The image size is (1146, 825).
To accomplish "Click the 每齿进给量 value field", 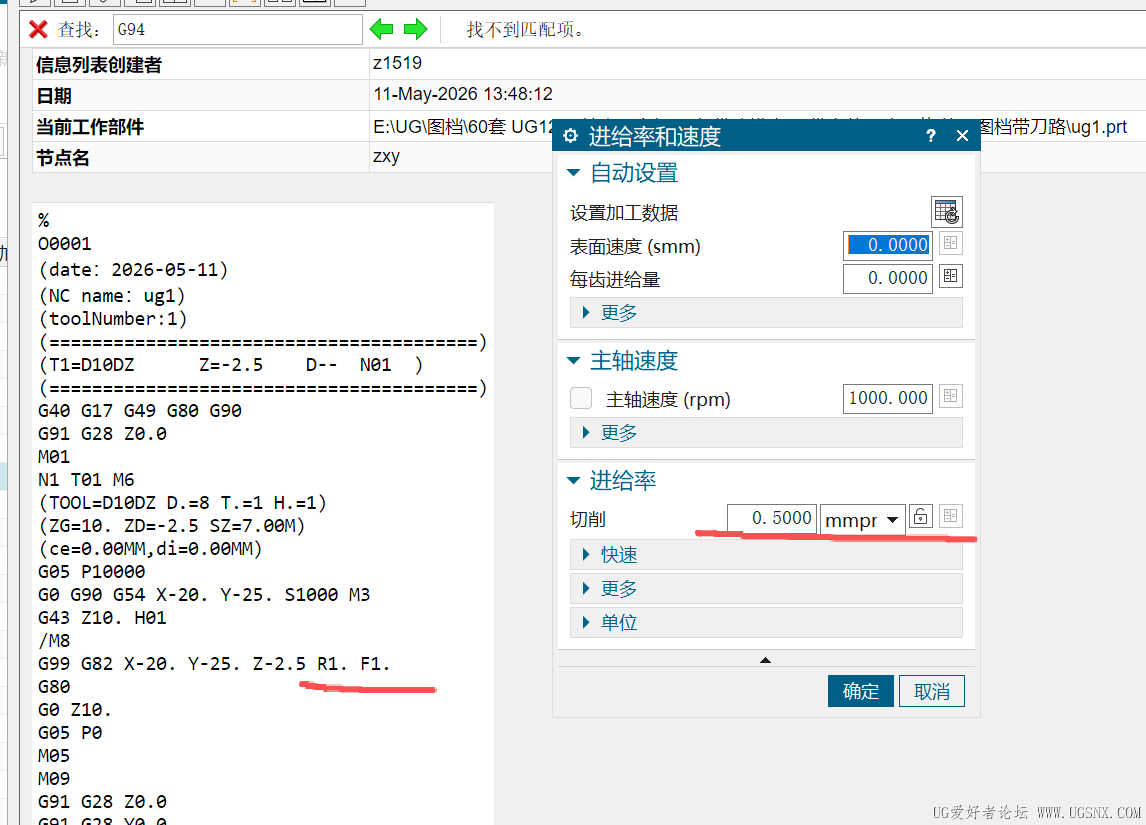I will (888, 278).
